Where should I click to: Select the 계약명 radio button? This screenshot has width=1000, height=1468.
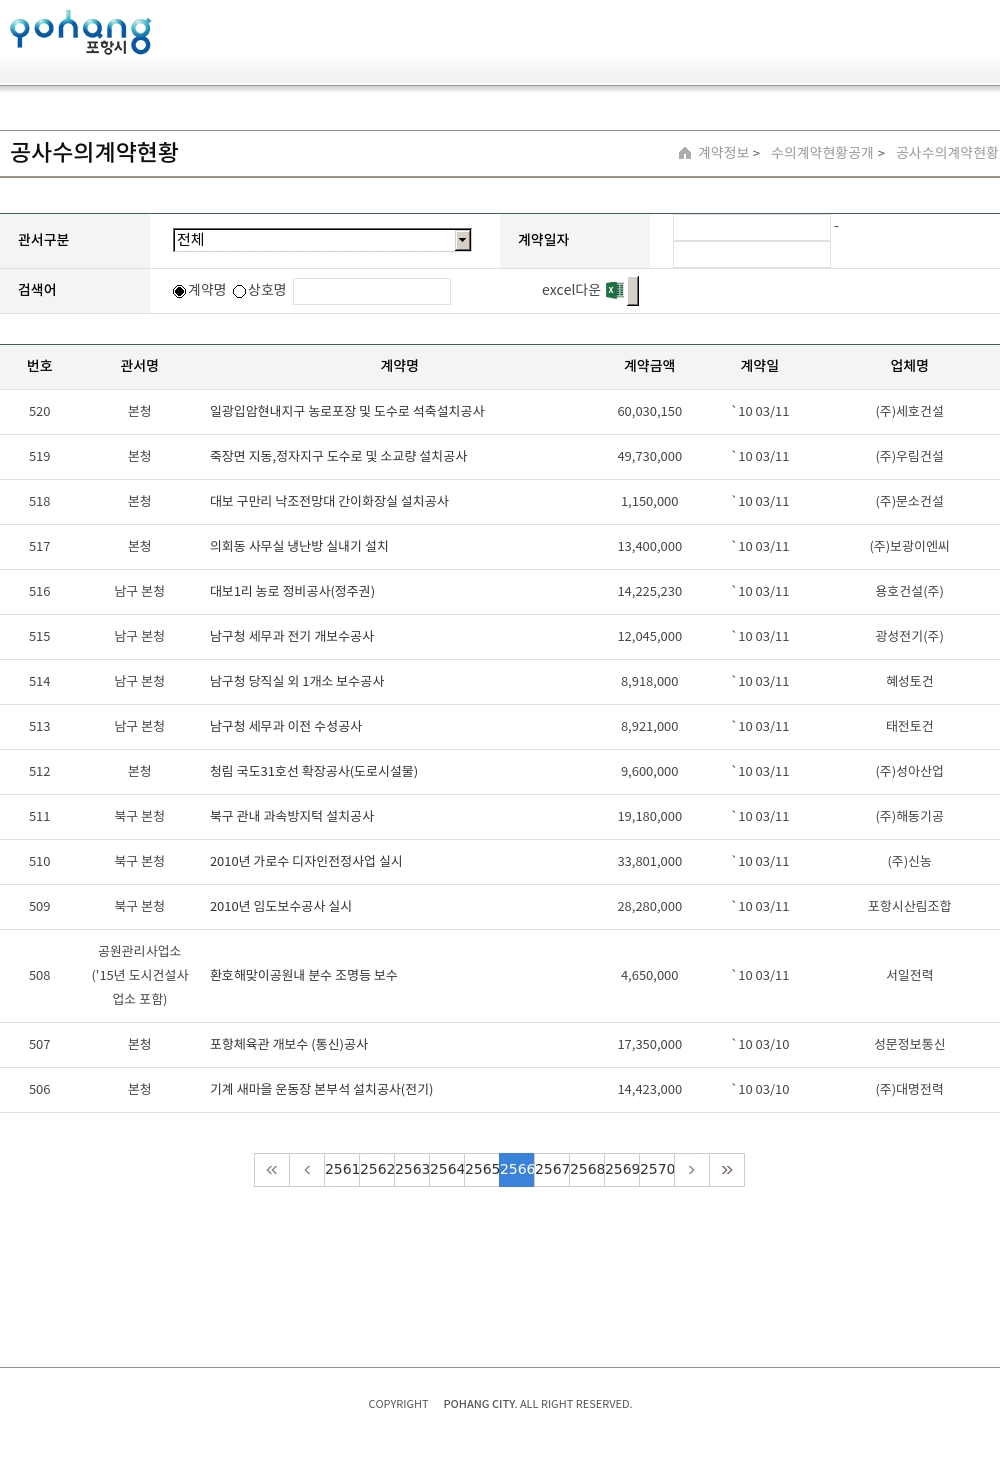(180, 291)
